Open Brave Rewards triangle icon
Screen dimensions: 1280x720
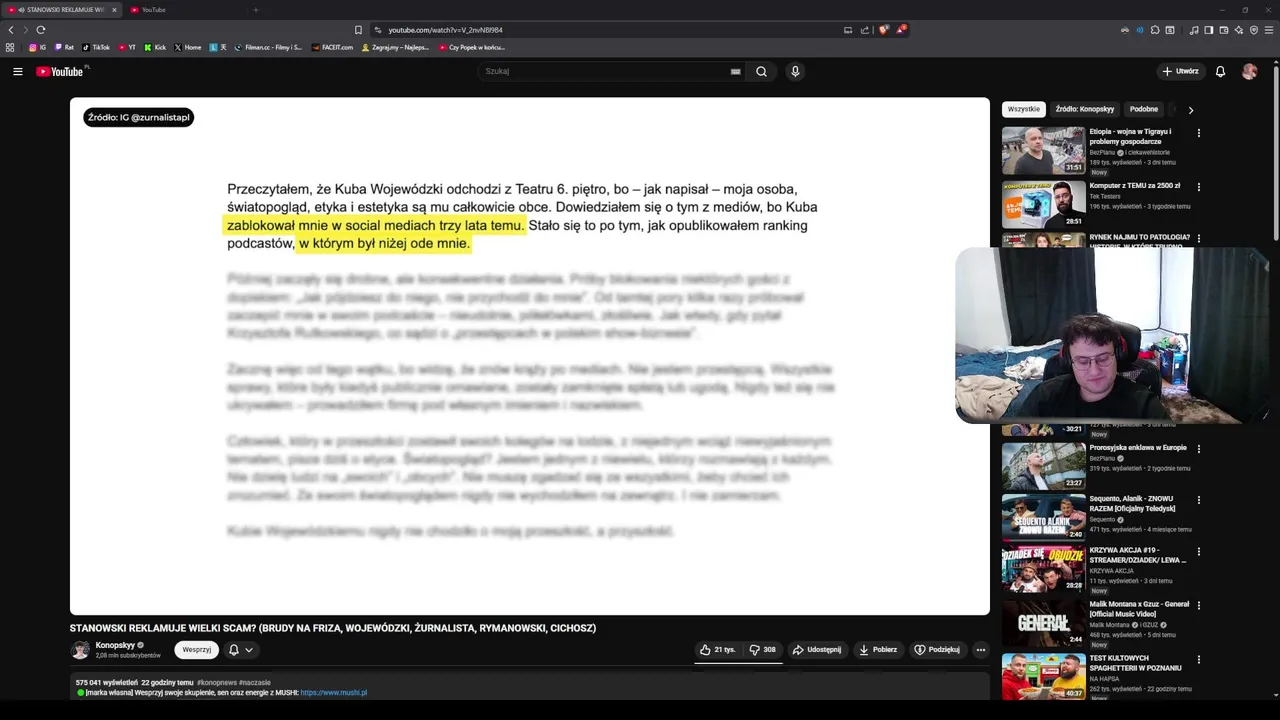[x=900, y=30]
